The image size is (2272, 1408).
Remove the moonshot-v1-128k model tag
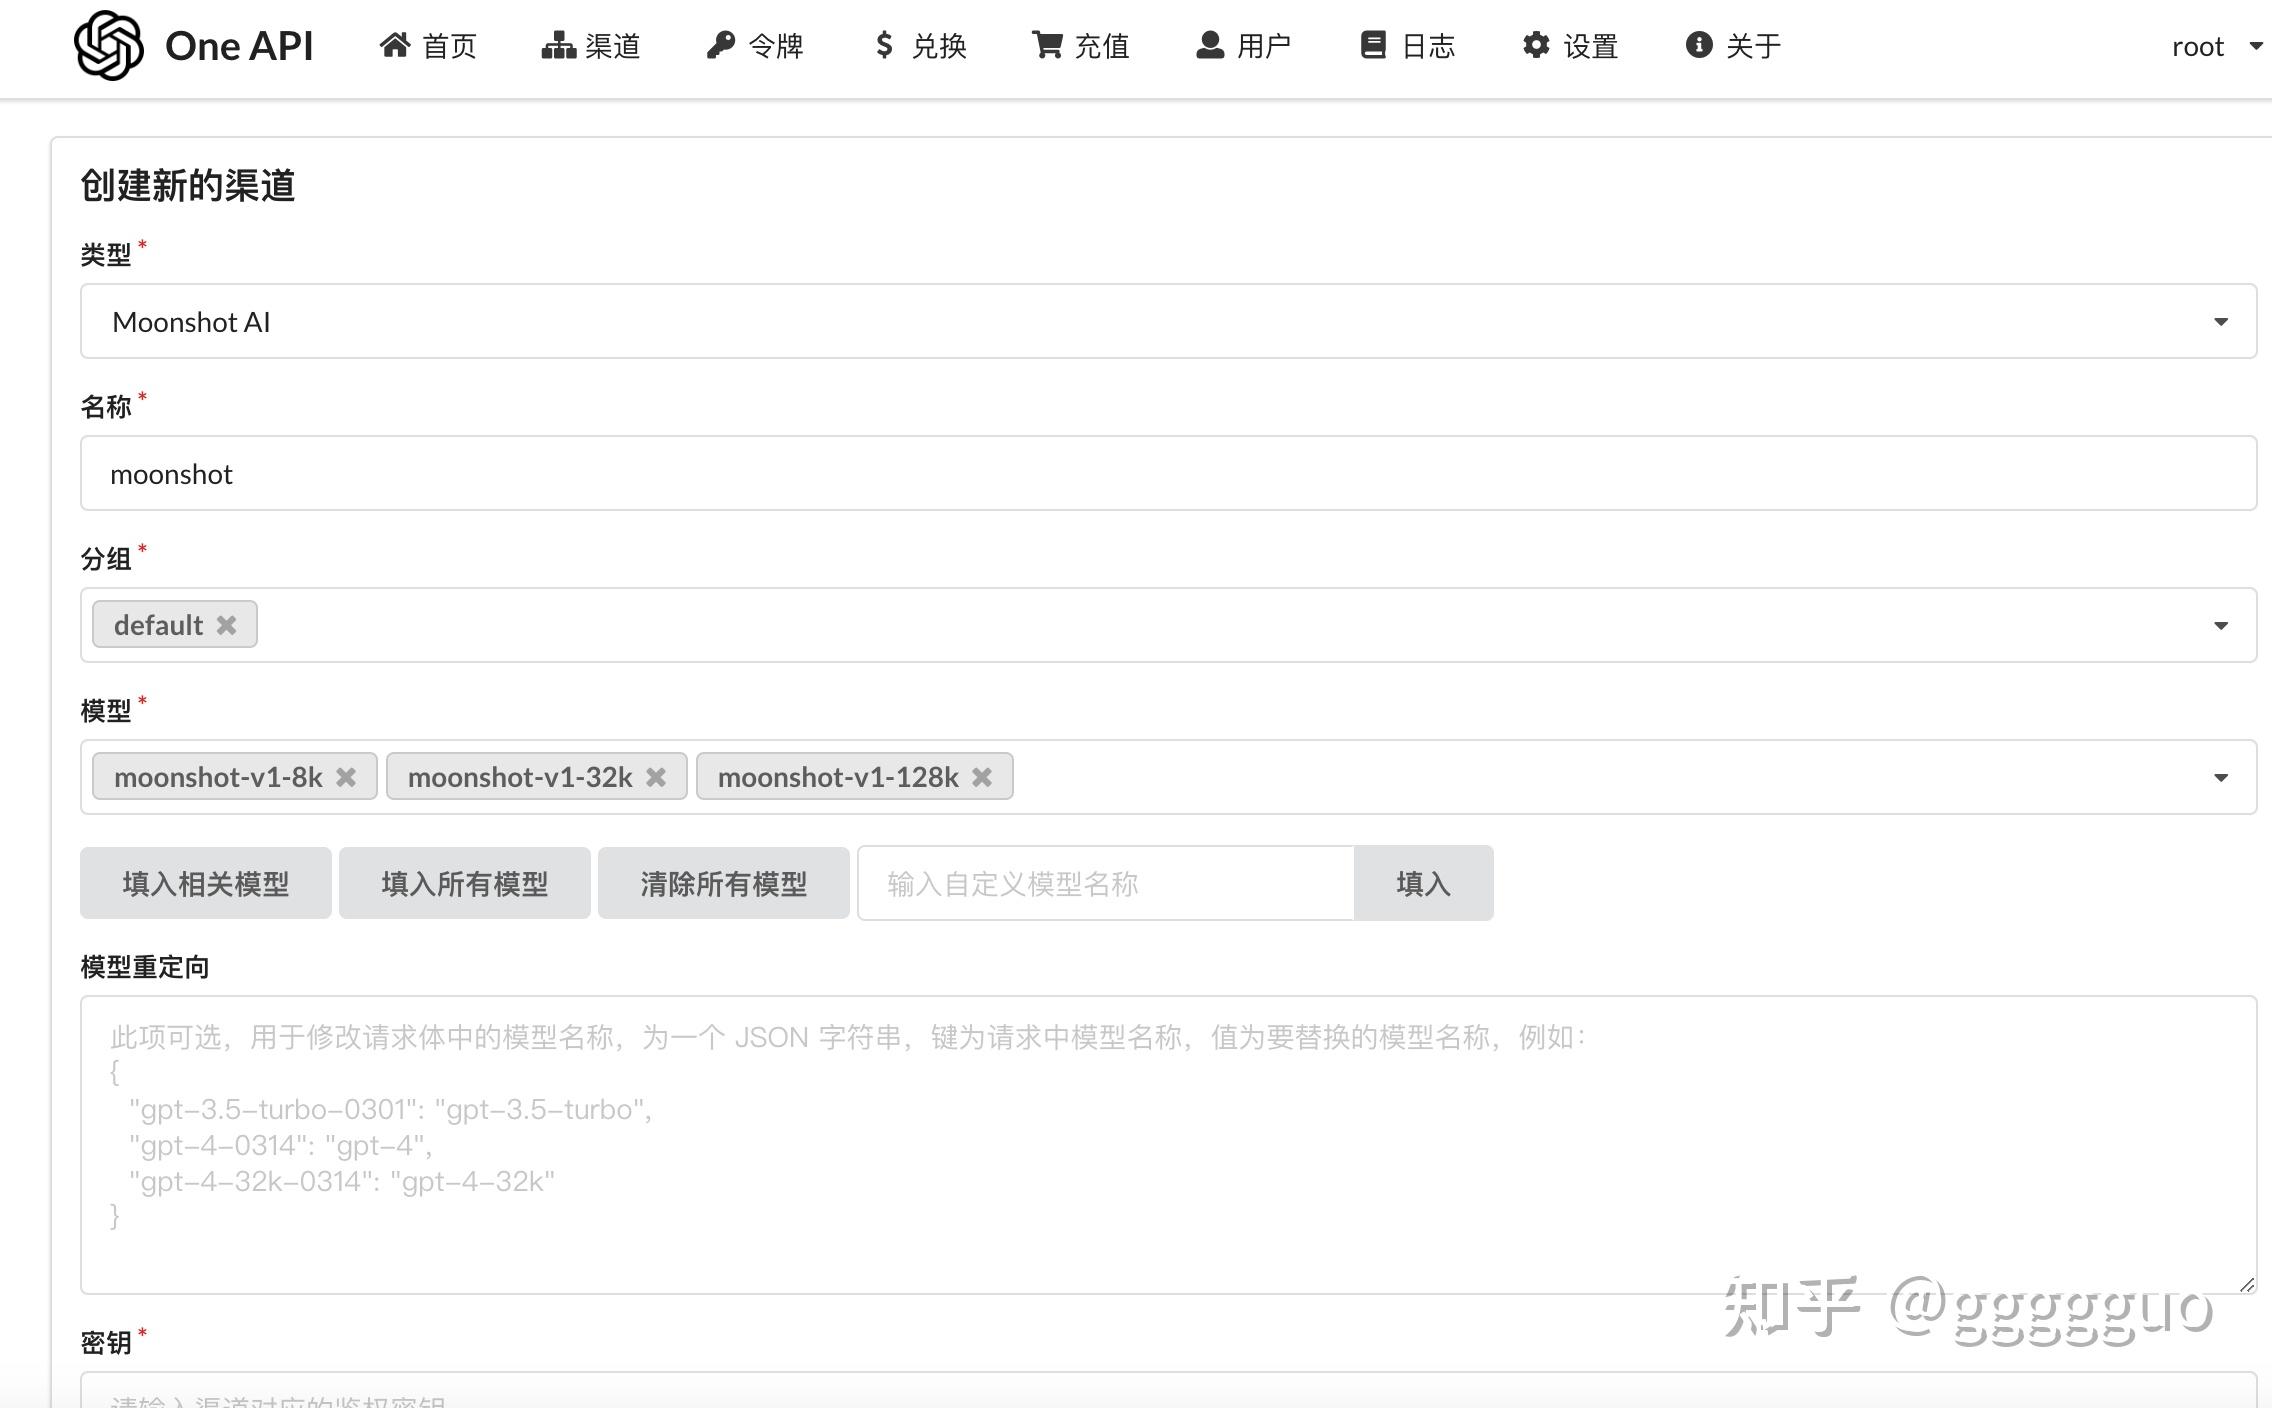982,777
